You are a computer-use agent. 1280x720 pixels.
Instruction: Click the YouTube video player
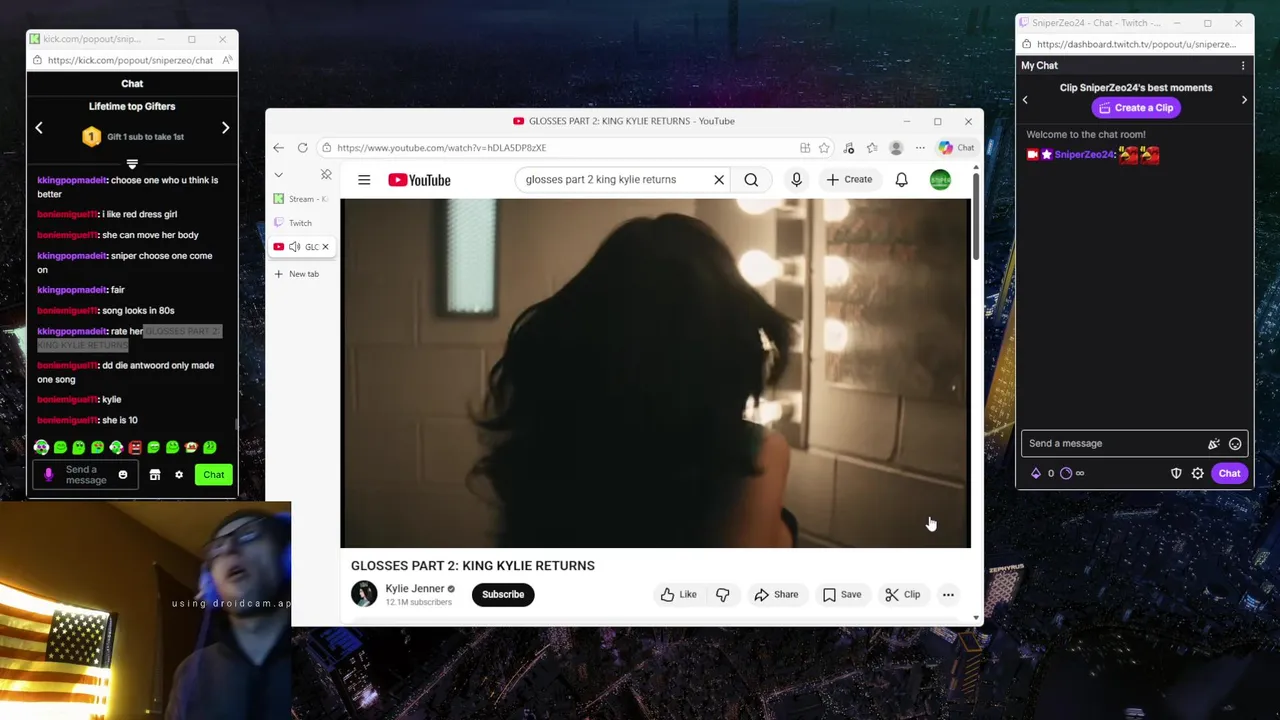coord(655,373)
